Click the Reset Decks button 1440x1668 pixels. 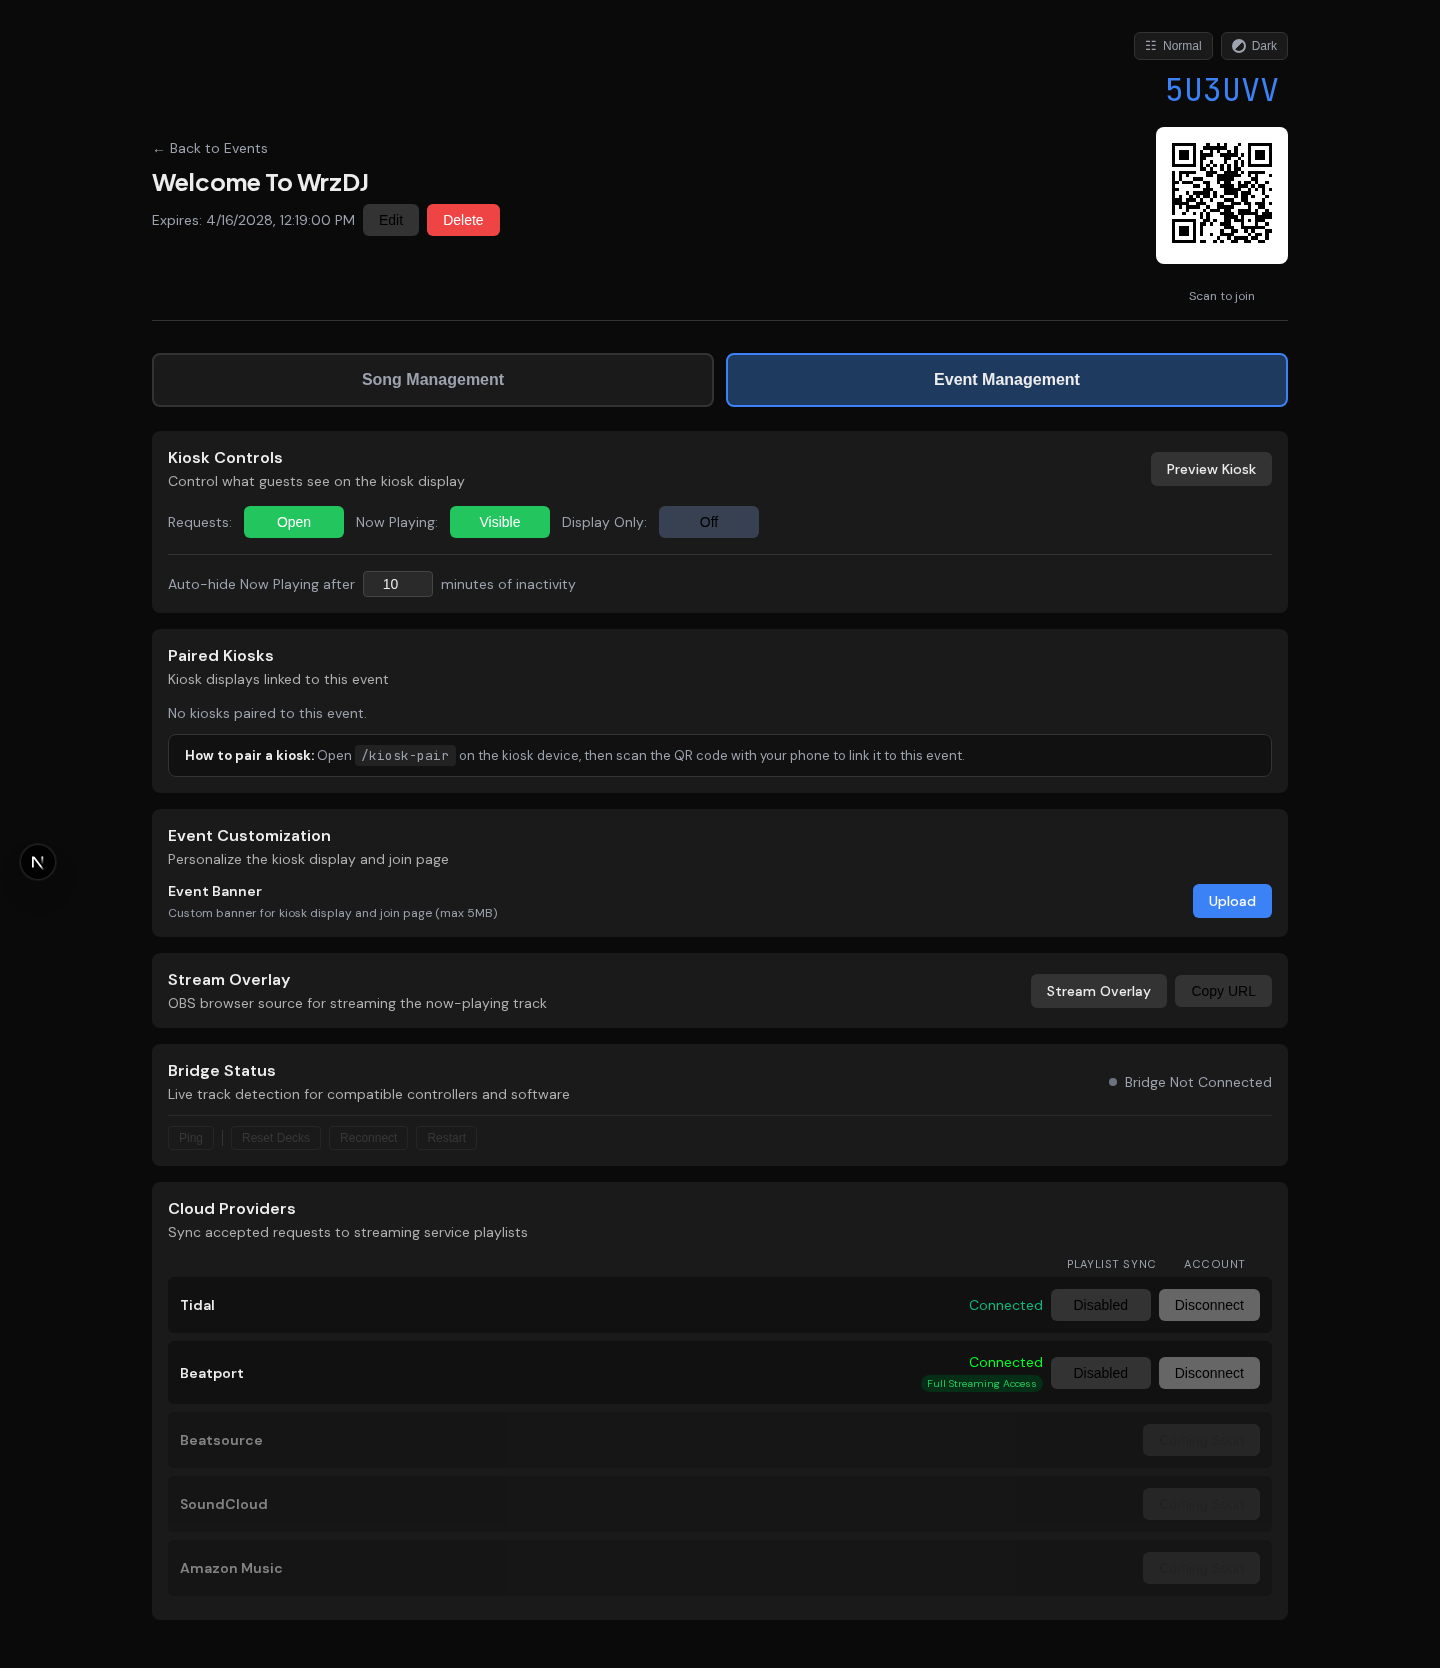276,1138
